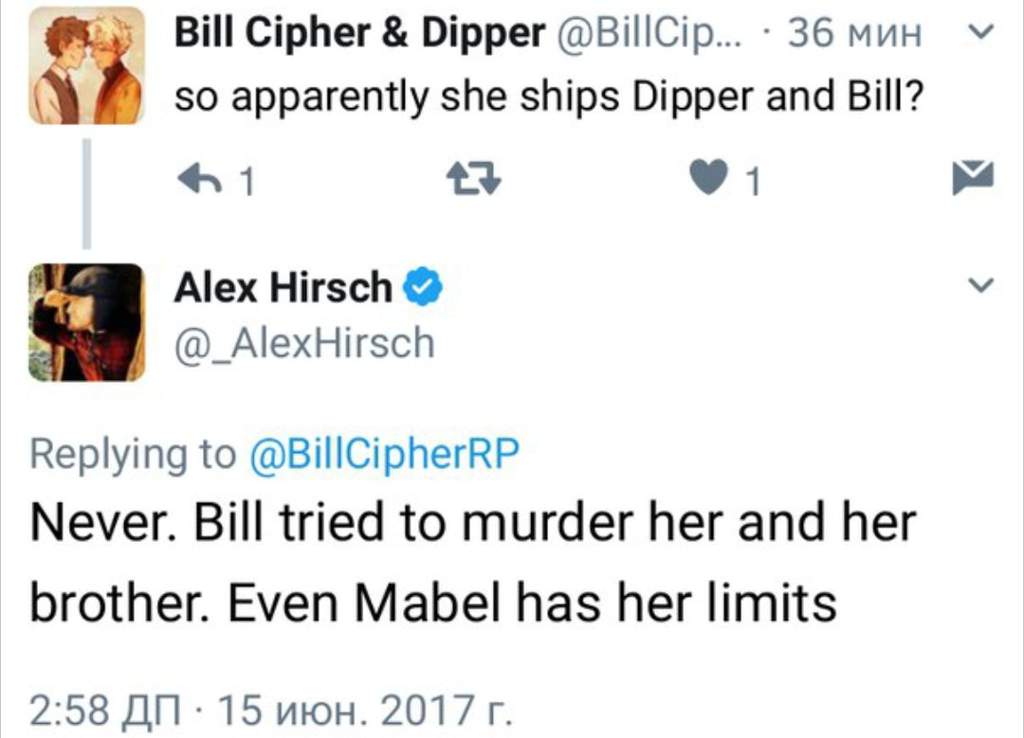Open the @BillCipherRP mention link
1024x738 pixels.
click(x=384, y=453)
